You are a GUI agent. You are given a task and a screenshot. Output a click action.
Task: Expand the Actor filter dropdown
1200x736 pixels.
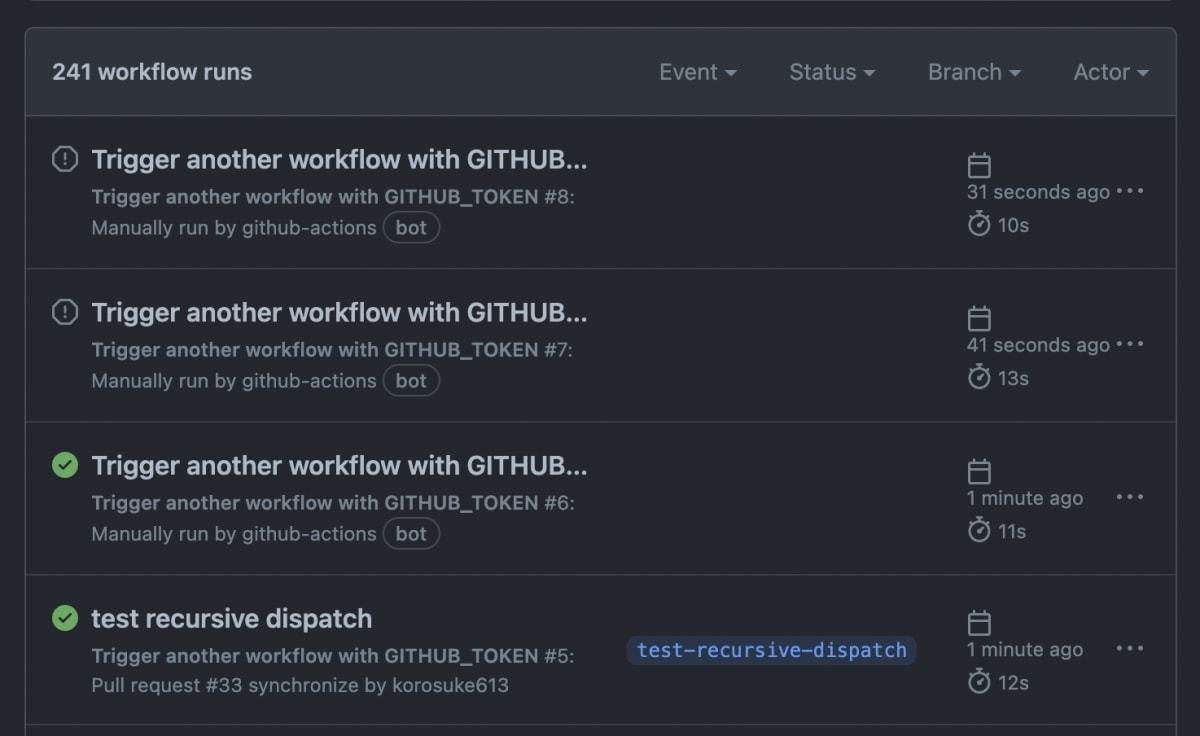tap(1110, 72)
